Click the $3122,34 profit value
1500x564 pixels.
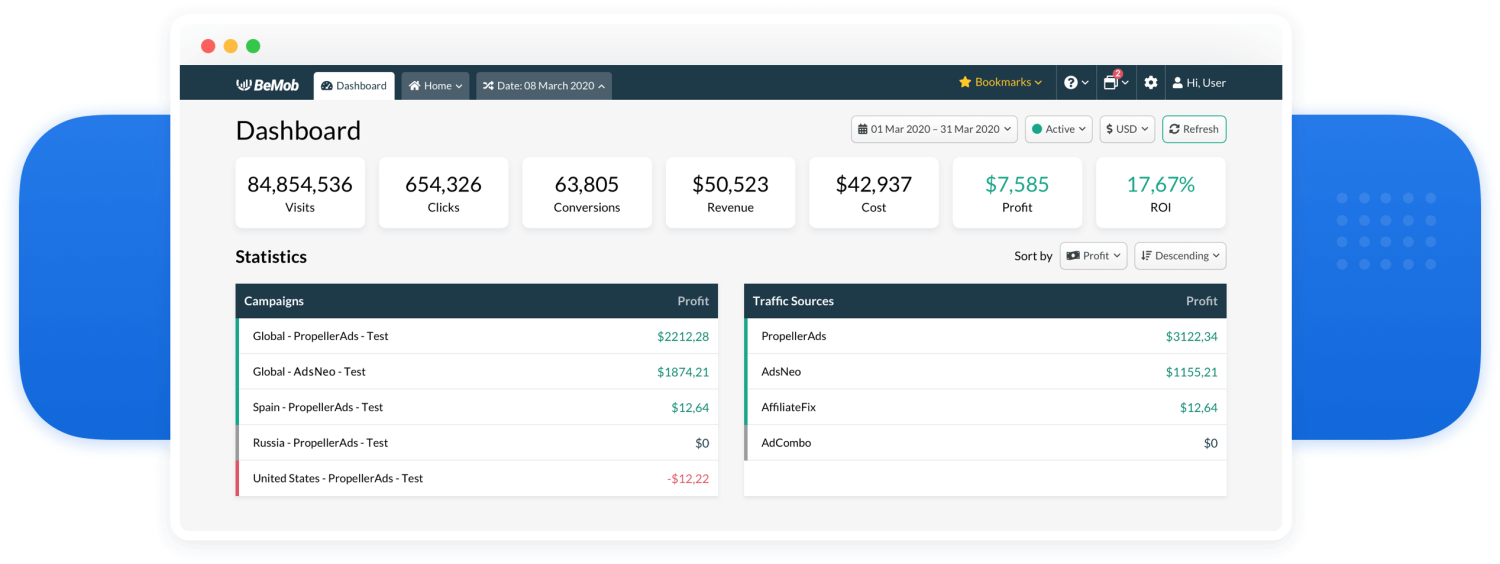pyautogui.click(x=1192, y=337)
